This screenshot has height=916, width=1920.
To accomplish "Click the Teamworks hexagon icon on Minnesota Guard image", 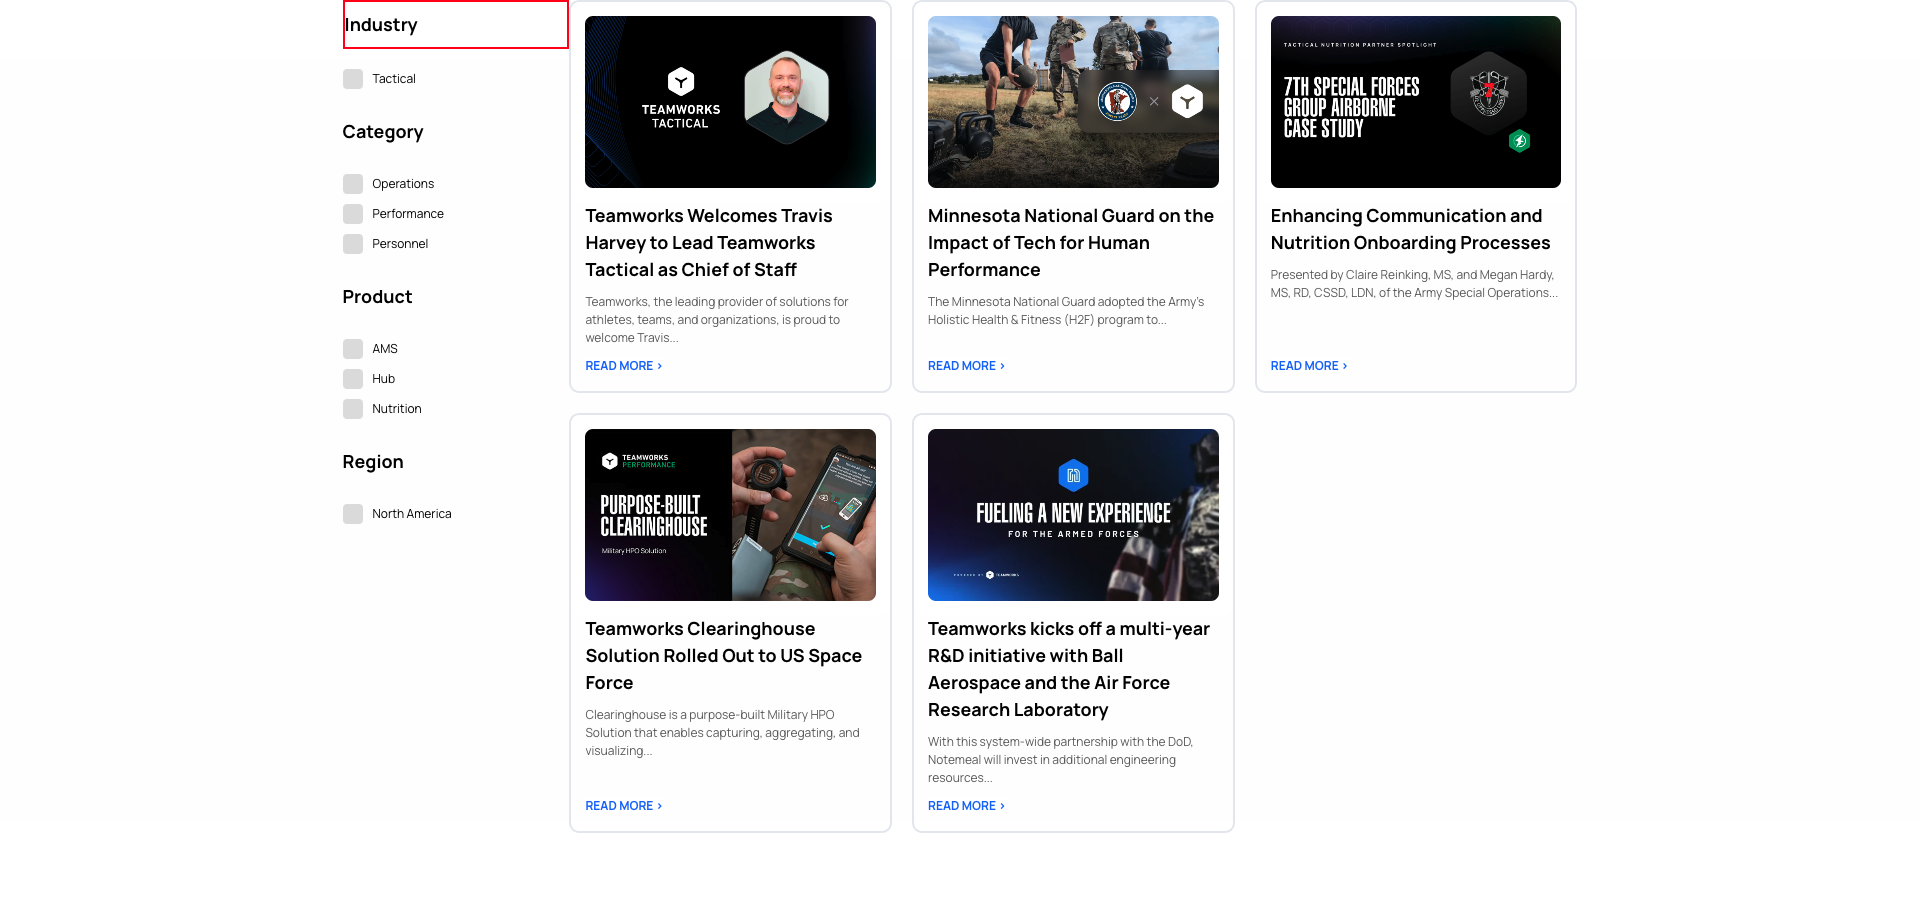I will pos(1186,101).
